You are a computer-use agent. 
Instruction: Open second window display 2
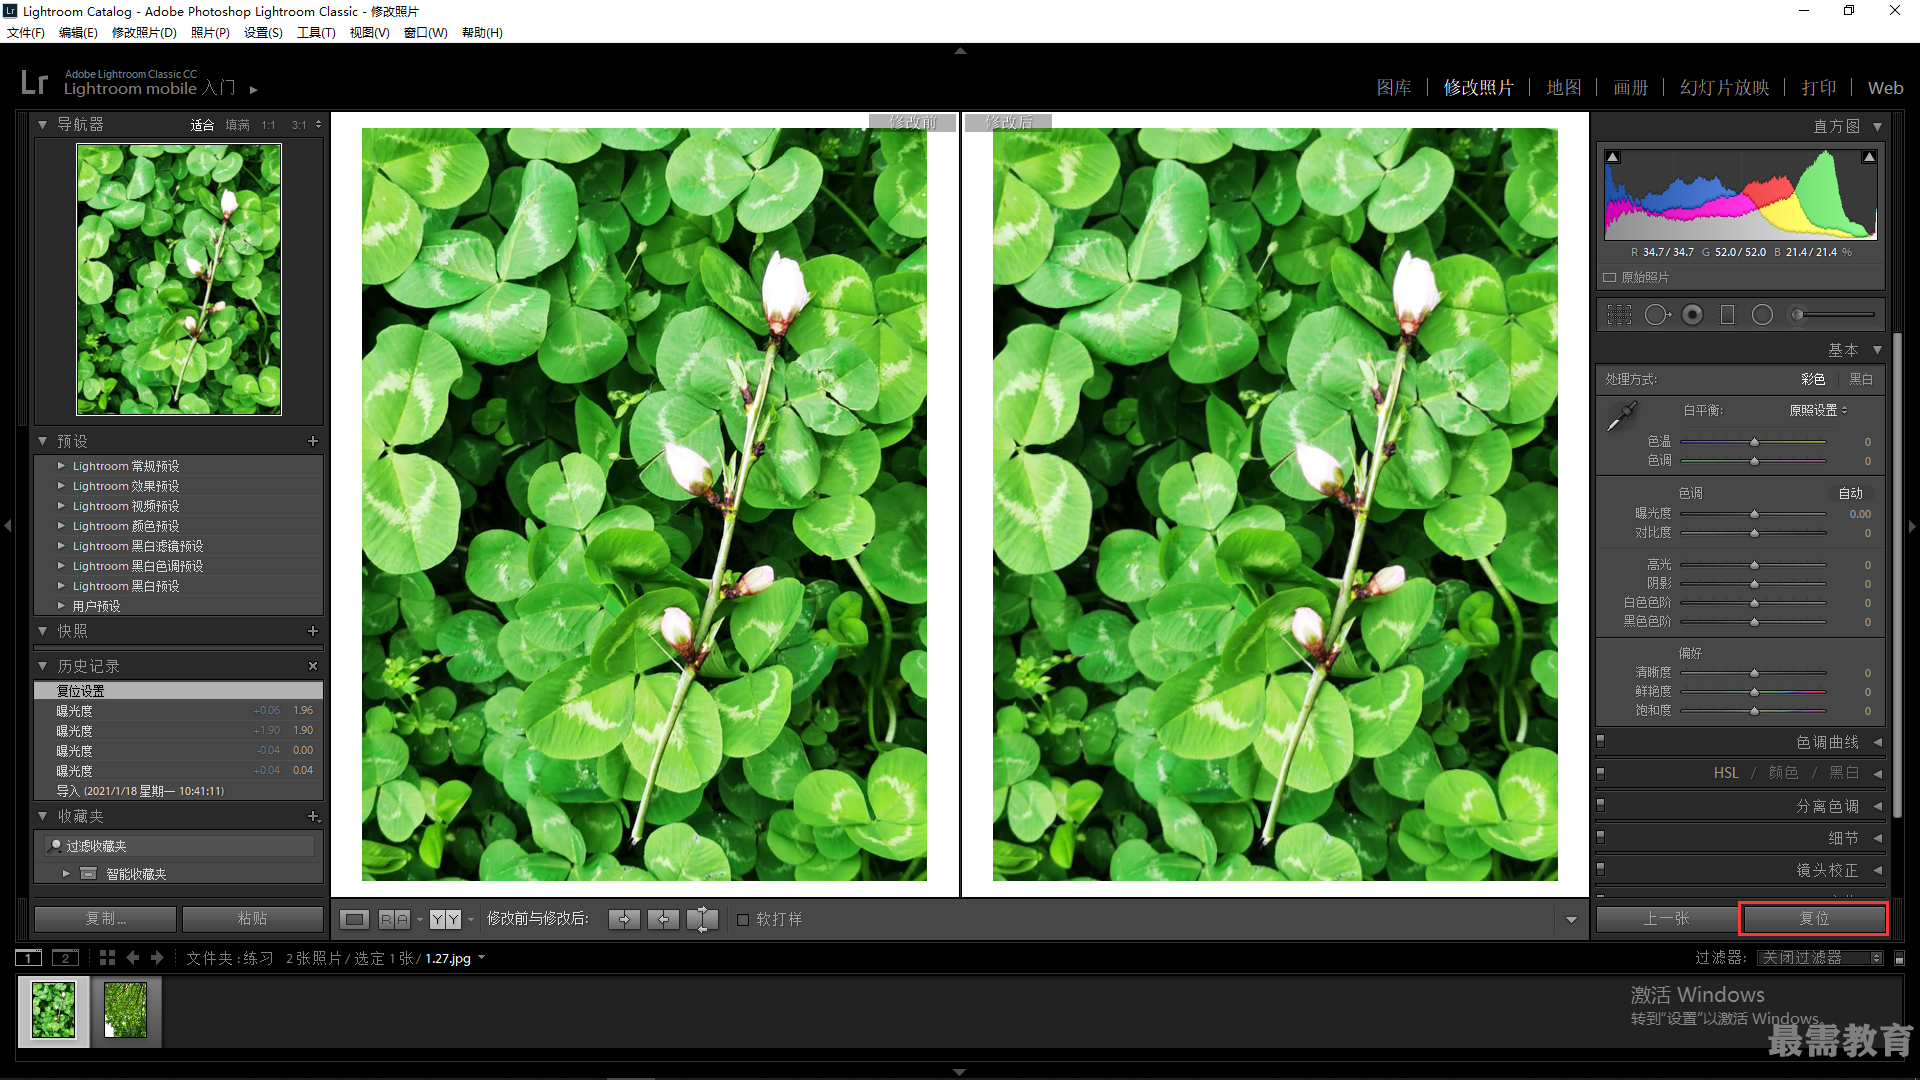point(65,958)
